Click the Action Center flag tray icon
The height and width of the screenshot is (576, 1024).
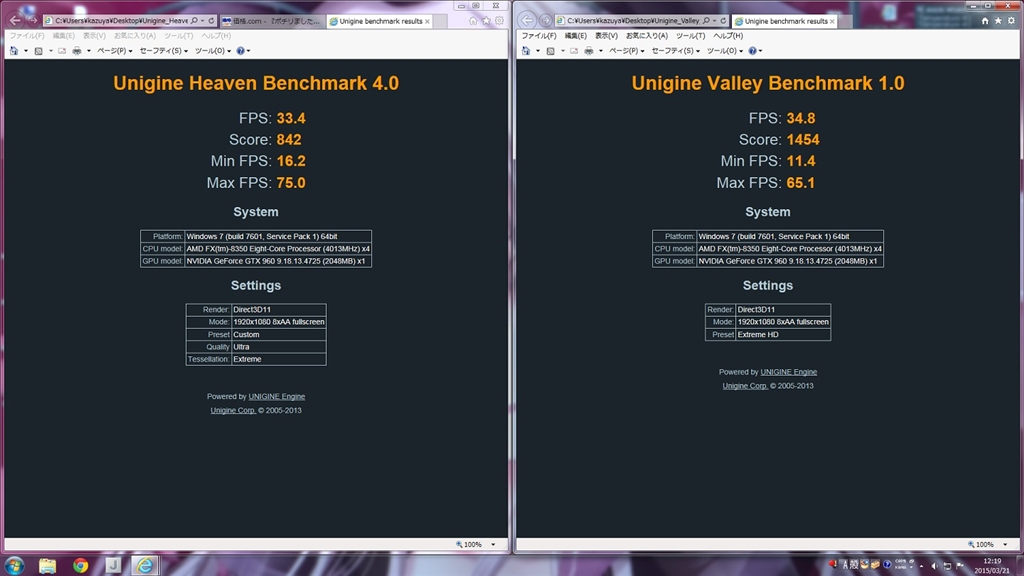tap(959, 566)
